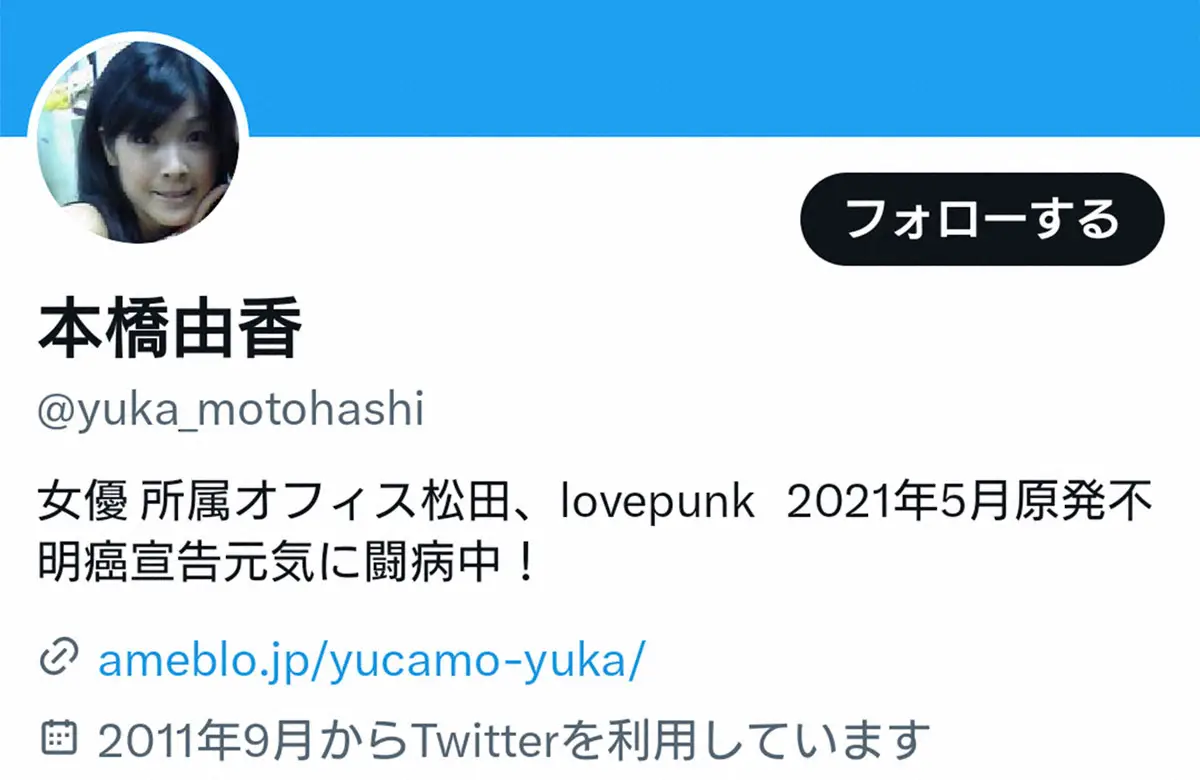Select the display name 本橋由香
The image size is (1200, 780).
170,331
